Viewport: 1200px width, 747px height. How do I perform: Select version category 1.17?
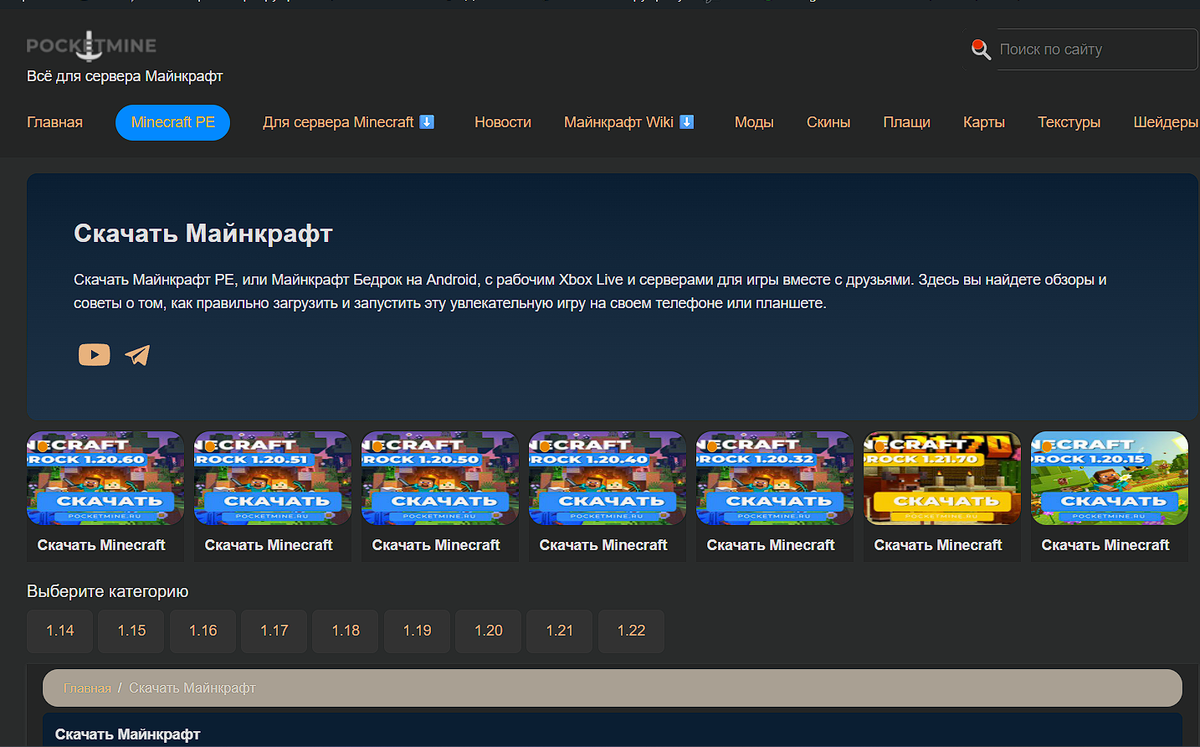(274, 631)
